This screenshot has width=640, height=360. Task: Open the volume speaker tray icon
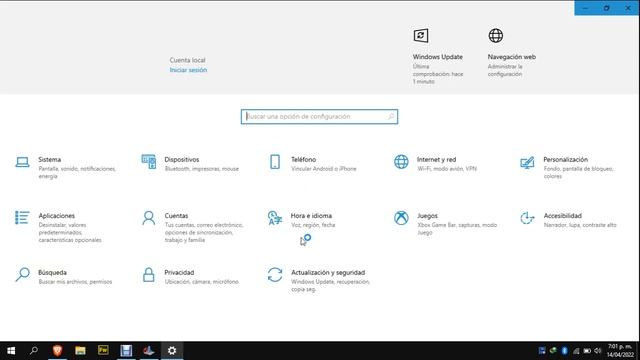(x=598, y=351)
